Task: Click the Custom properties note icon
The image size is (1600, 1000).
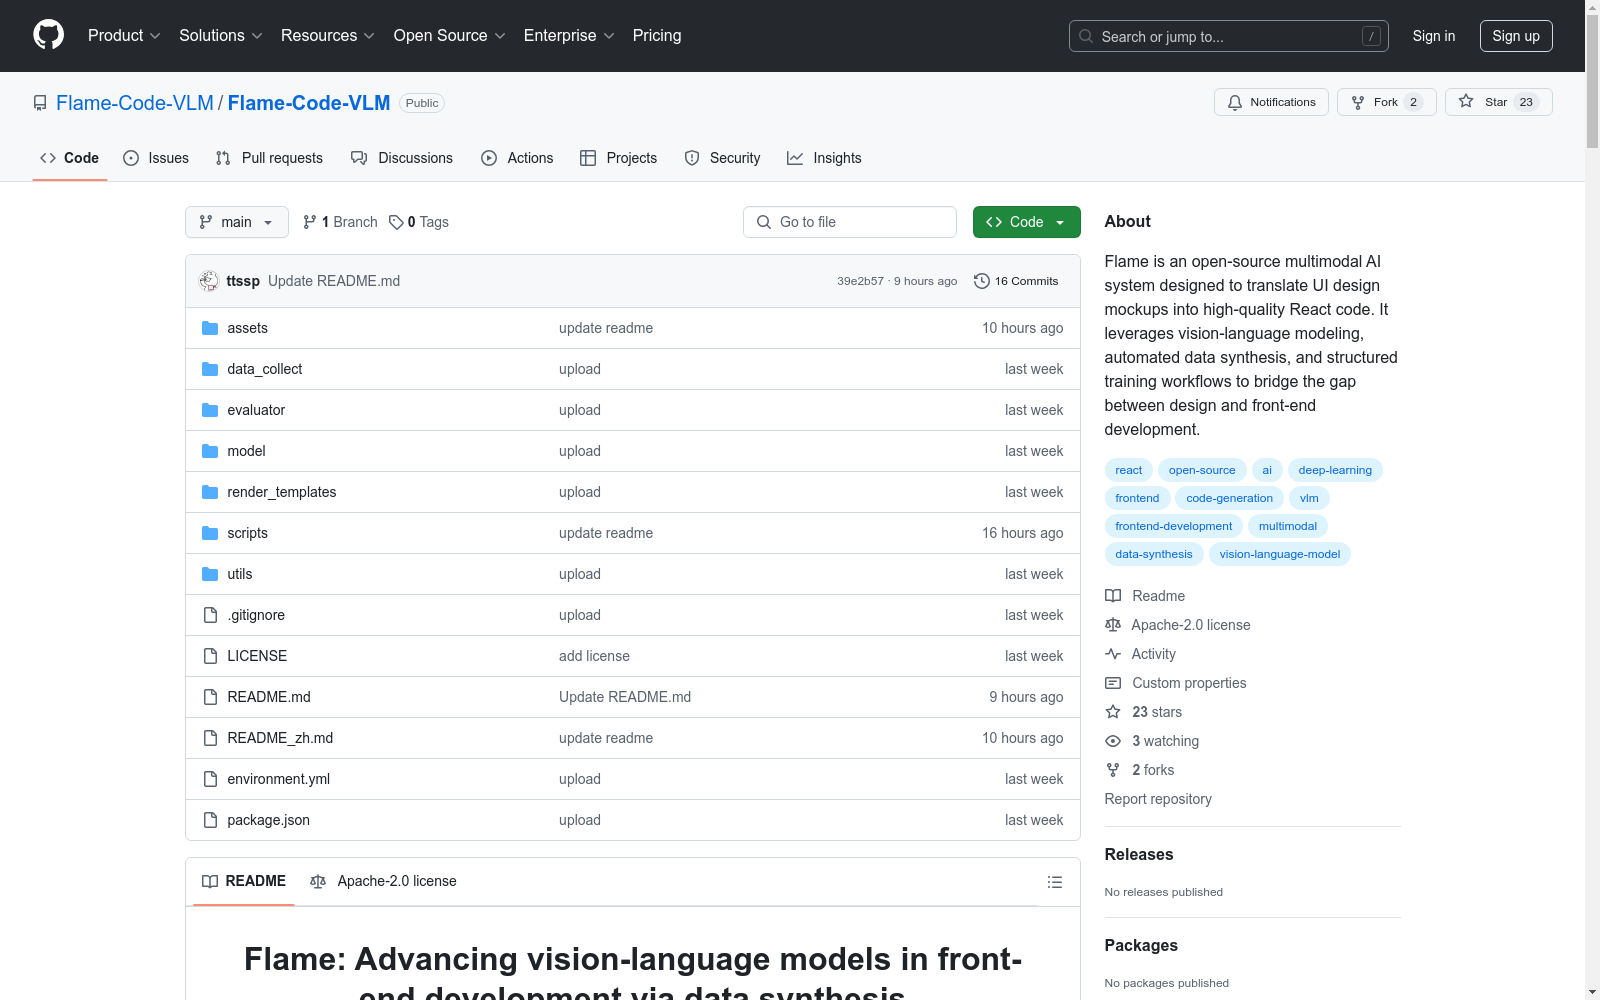Action: point(1113,683)
